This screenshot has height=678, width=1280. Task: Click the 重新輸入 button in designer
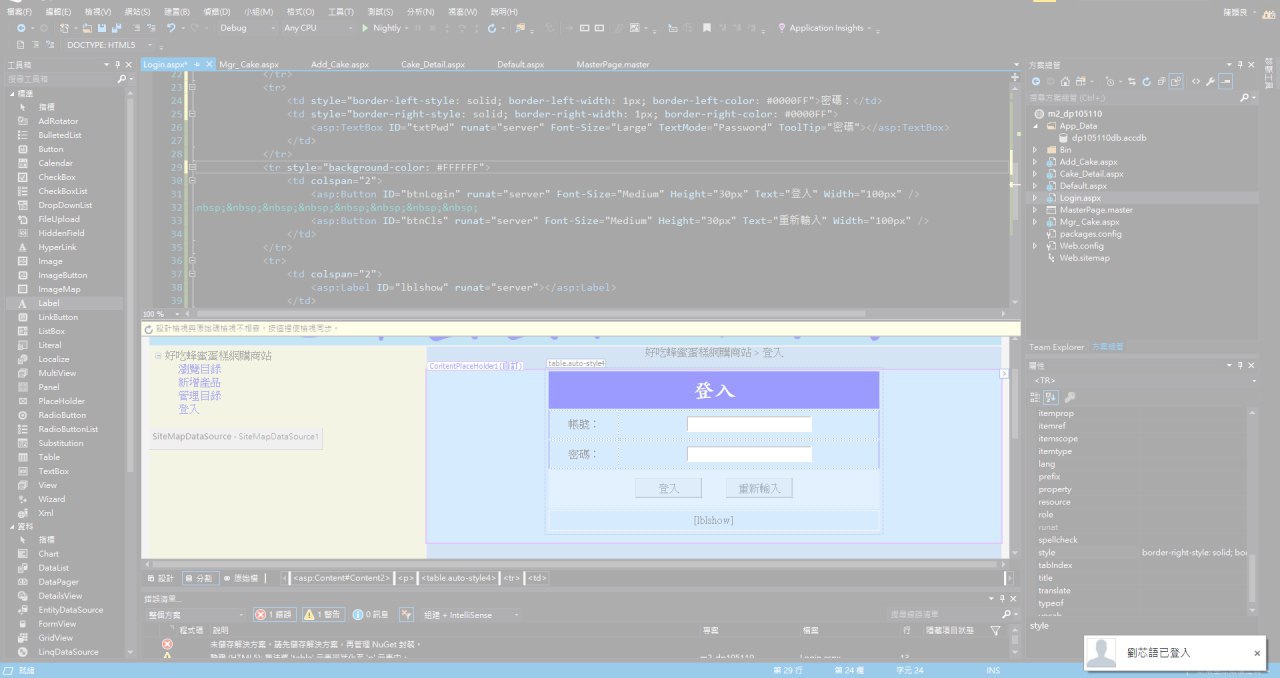[x=759, y=488]
